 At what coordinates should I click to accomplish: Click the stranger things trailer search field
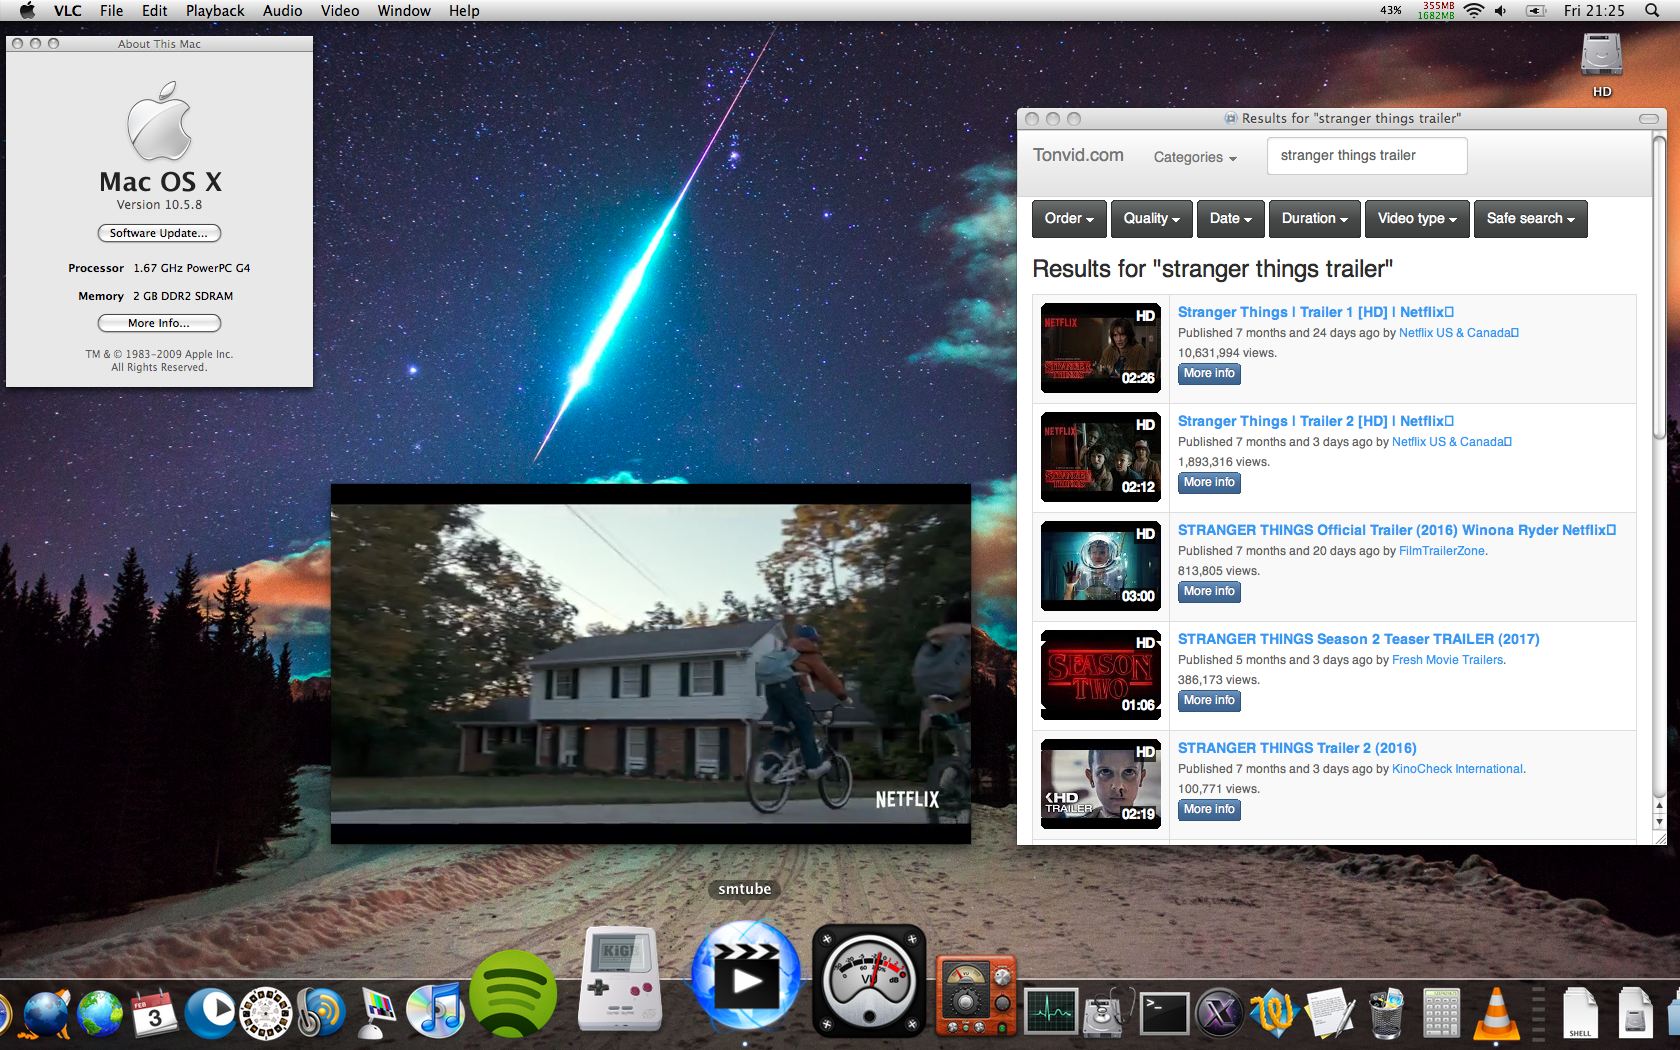click(1367, 156)
